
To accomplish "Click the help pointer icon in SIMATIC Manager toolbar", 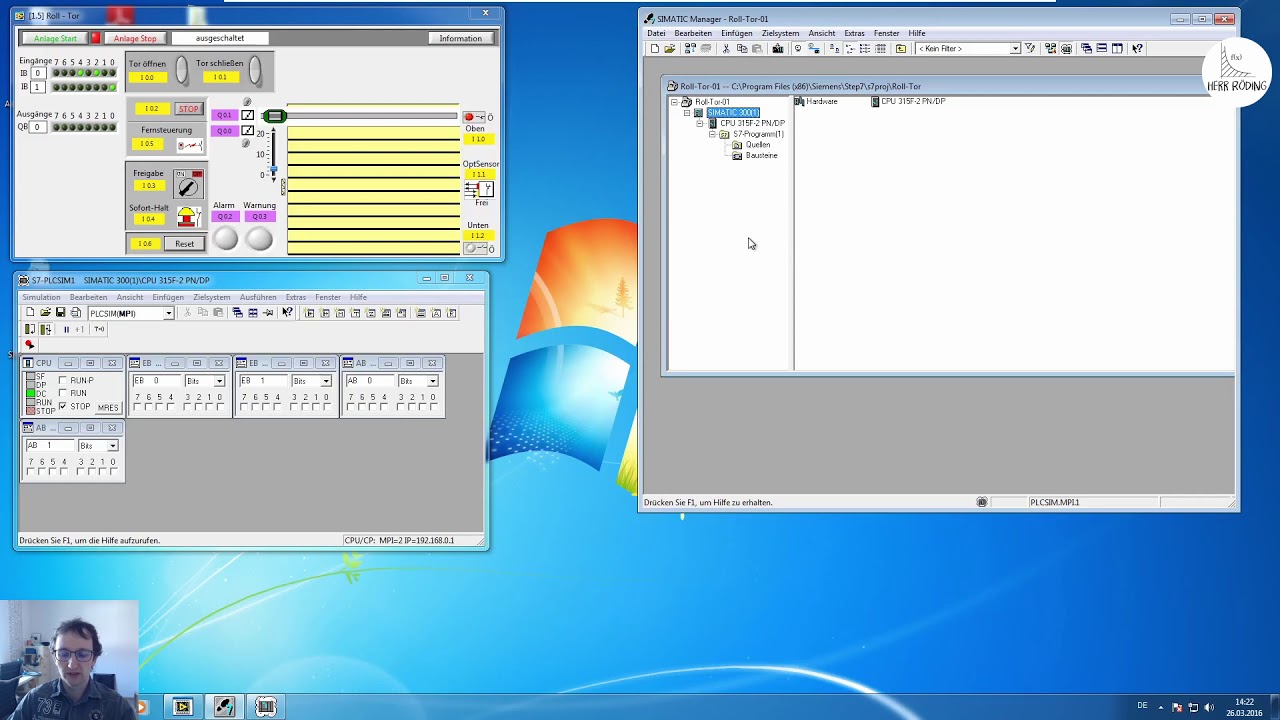I will click(1137, 48).
